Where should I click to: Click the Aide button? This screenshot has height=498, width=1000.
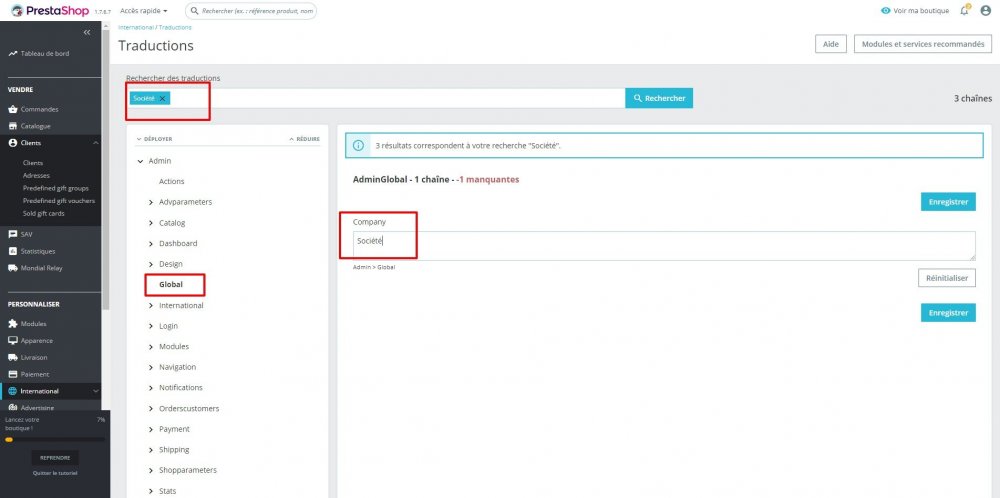point(830,44)
